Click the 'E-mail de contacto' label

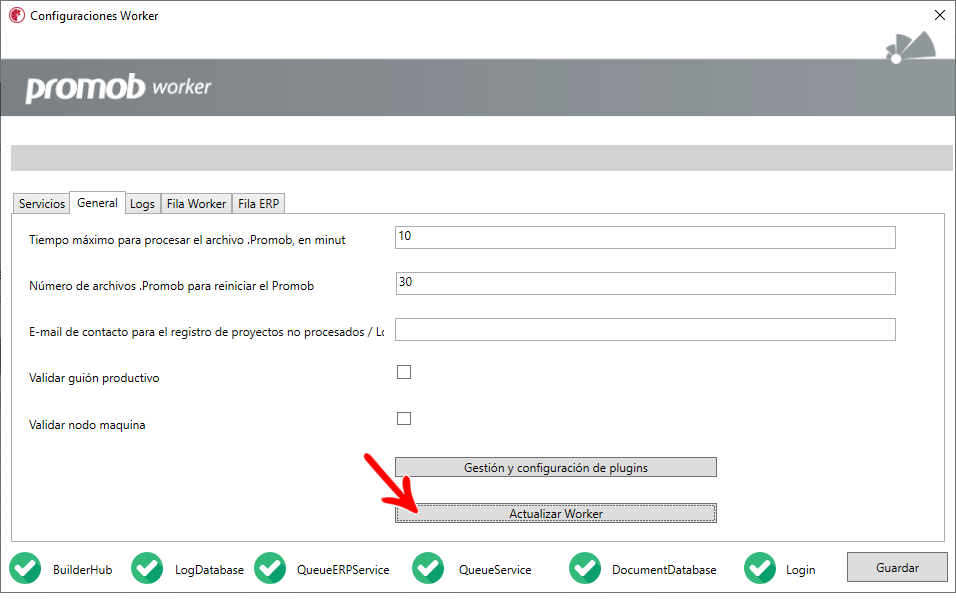pos(206,332)
